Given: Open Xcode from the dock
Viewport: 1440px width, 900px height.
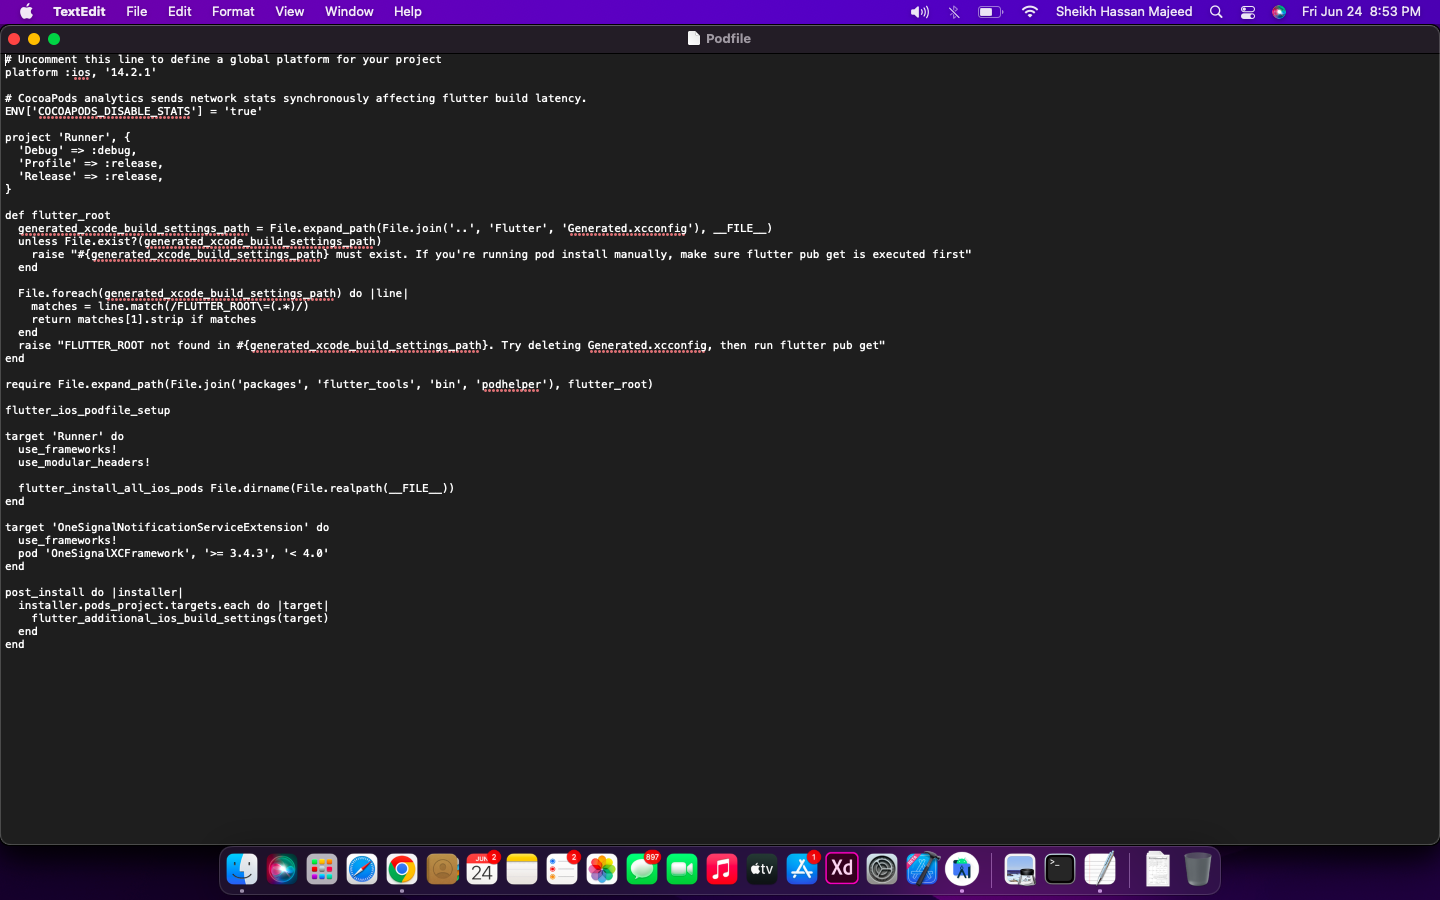Looking at the screenshot, I should click(x=922, y=869).
